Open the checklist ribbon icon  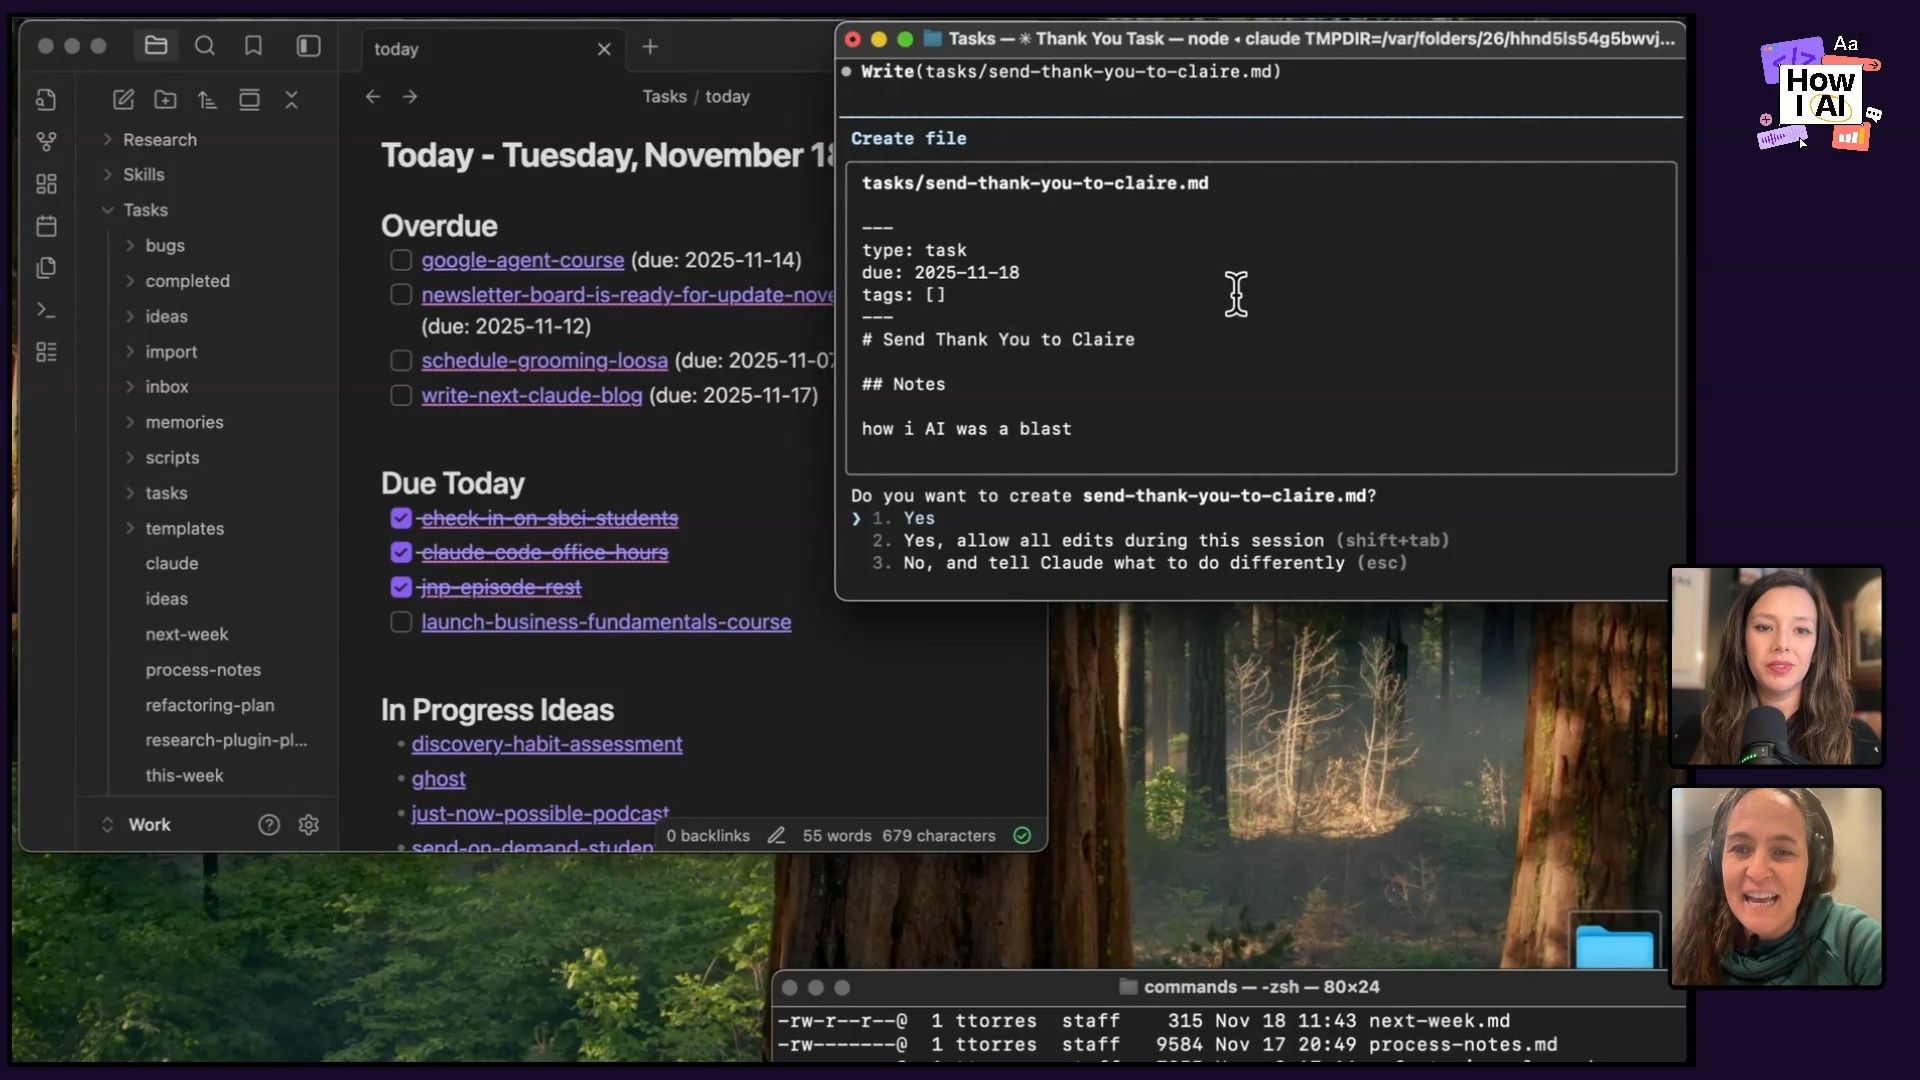pos(46,352)
